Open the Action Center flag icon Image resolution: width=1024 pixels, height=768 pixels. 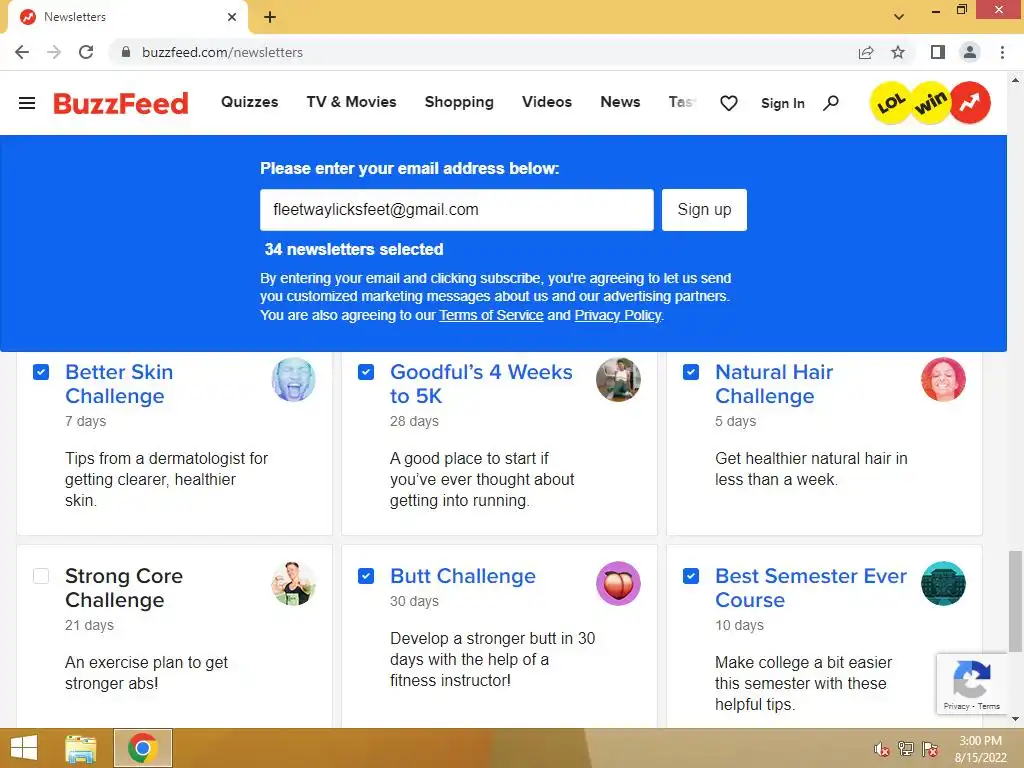click(x=930, y=749)
